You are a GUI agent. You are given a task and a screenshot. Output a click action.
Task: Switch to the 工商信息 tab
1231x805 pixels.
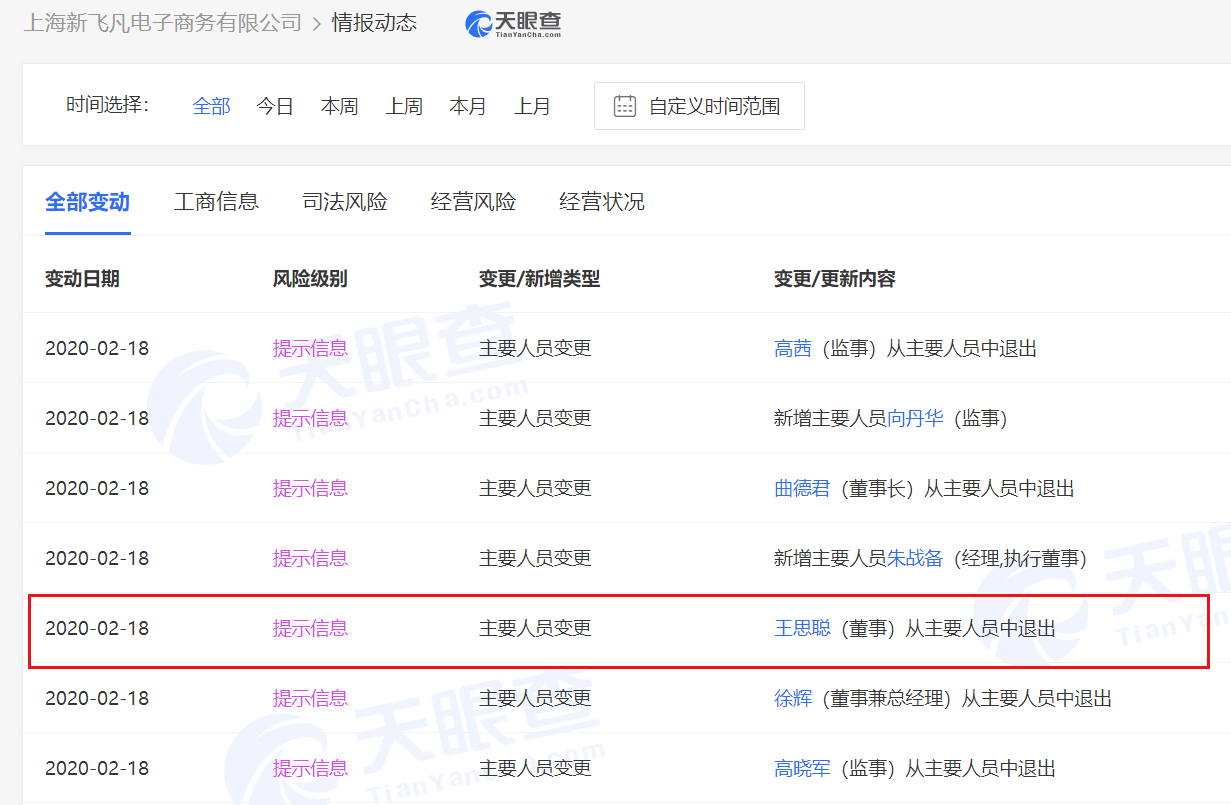216,202
